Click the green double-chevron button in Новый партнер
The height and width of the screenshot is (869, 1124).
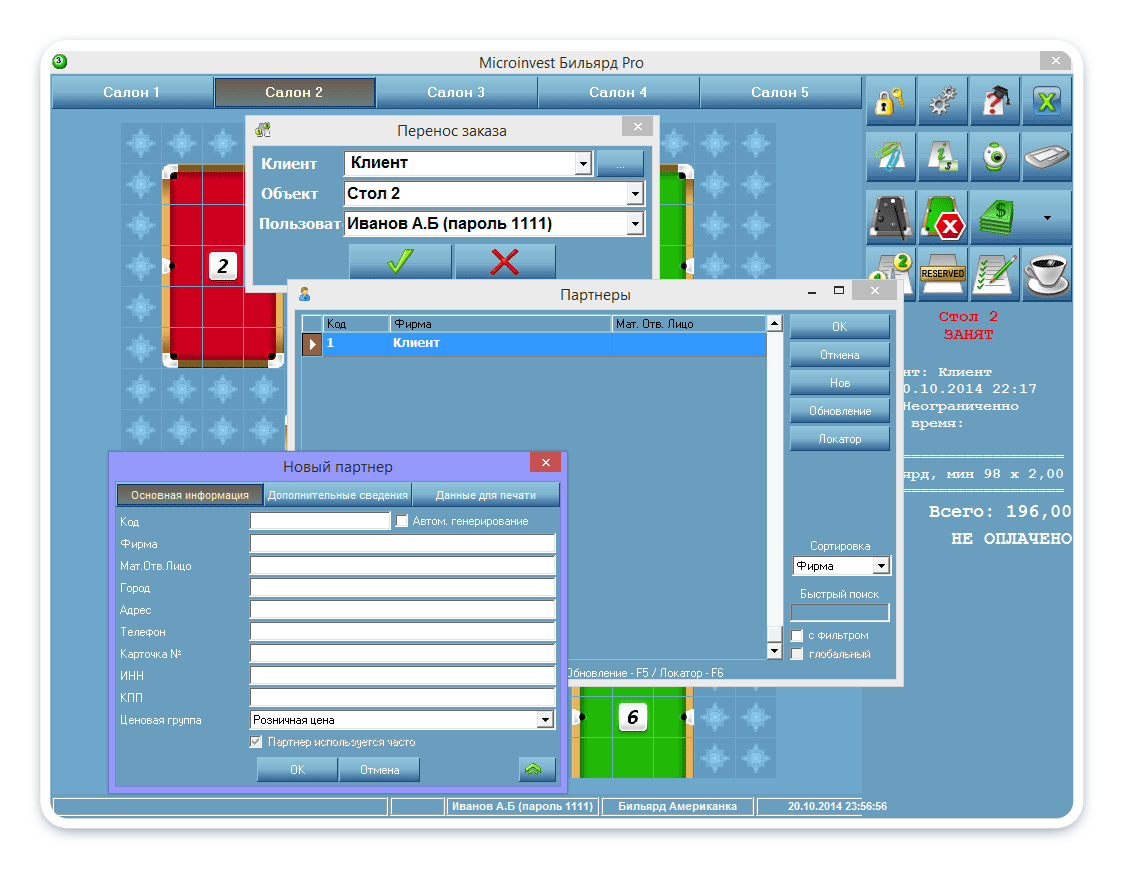click(x=537, y=769)
